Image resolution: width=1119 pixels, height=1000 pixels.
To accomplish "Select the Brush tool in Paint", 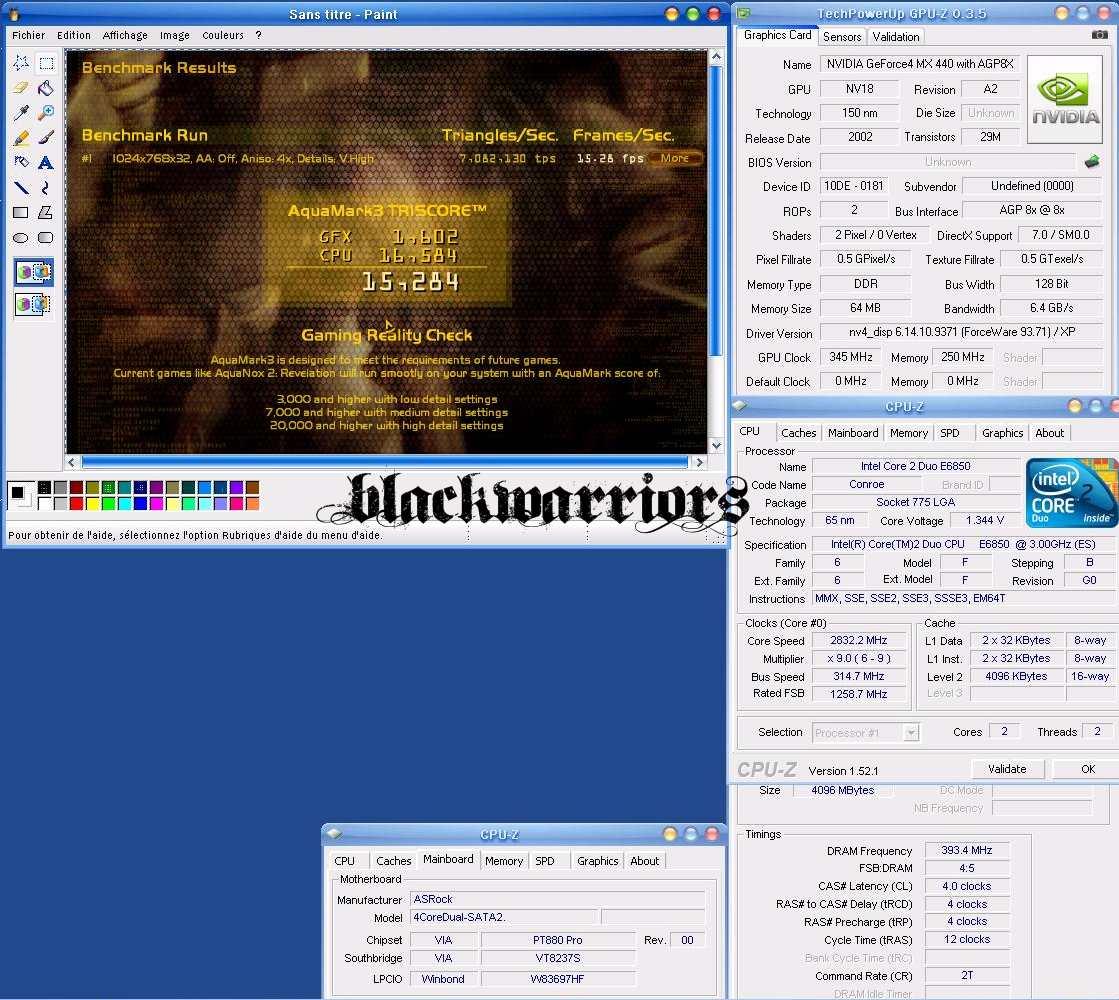I will click(x=46, y=137).
